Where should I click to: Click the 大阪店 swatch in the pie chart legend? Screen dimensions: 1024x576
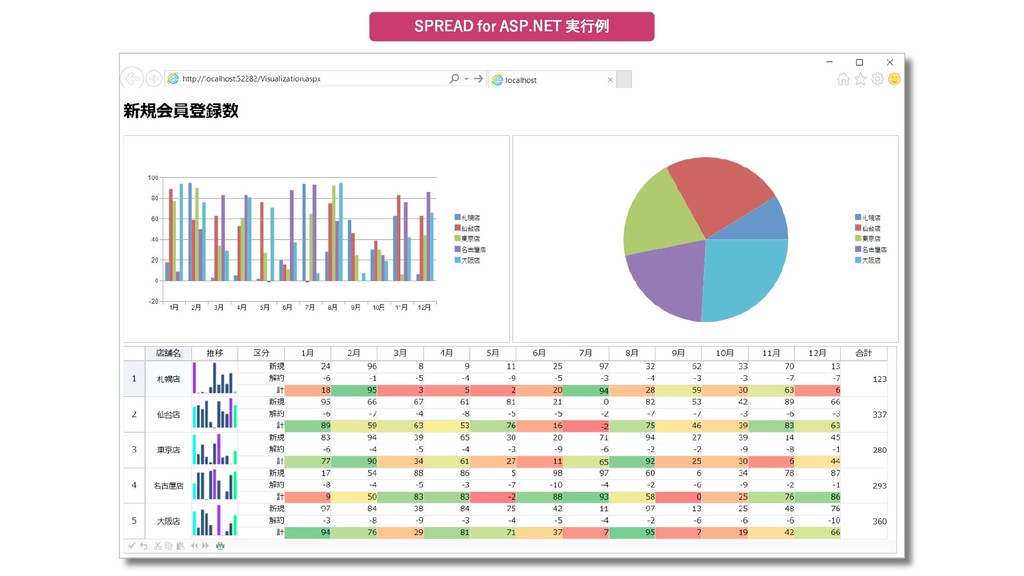click(858, 260)
